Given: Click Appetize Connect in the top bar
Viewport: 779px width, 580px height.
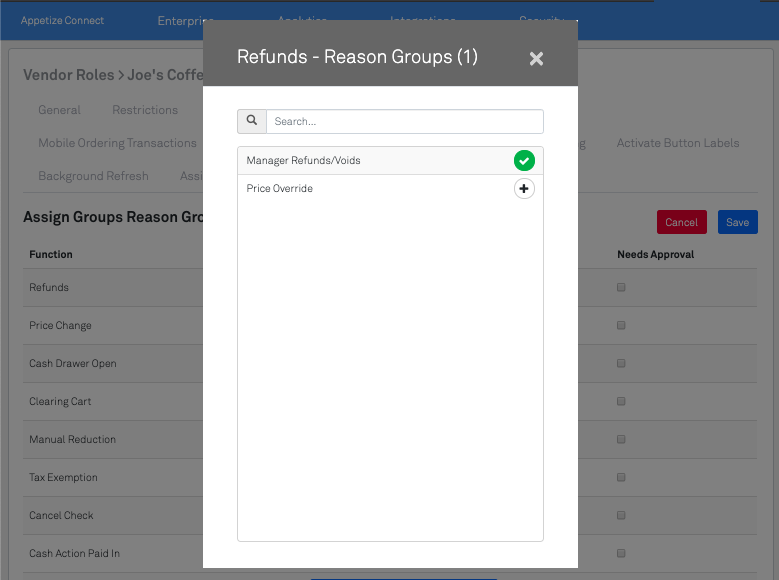Looking at the screenshot, I should point(62,20).
